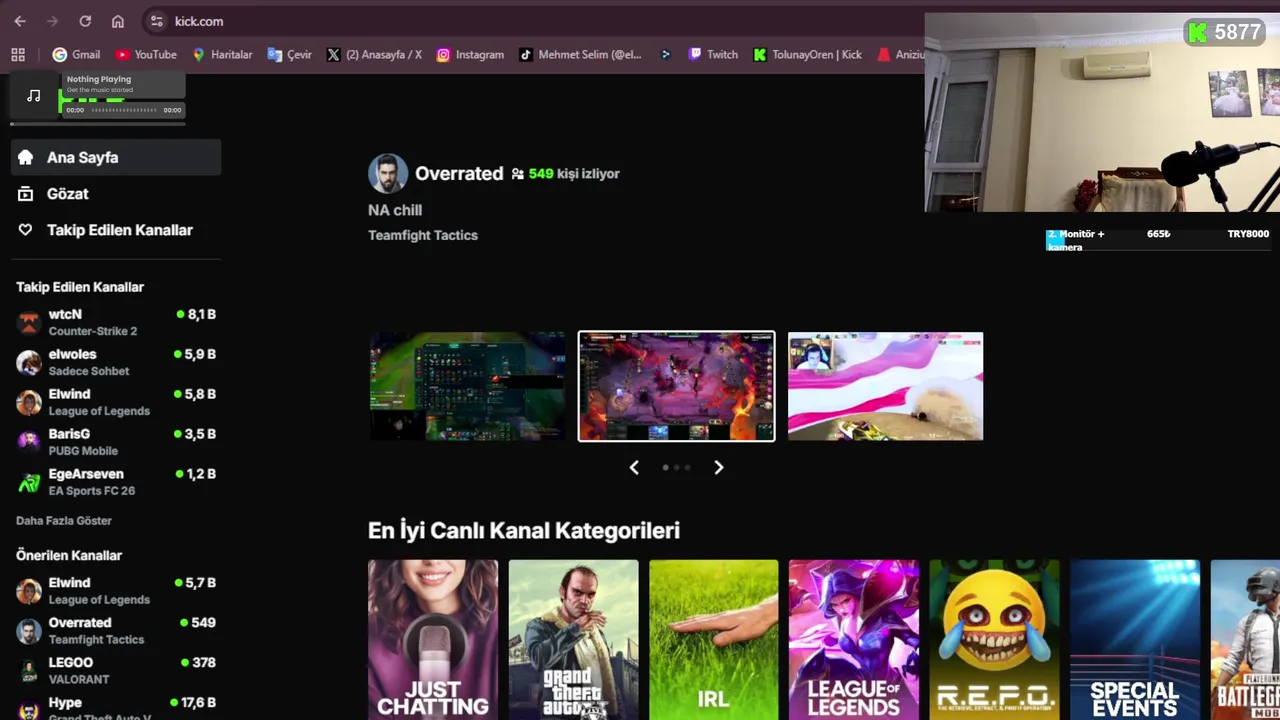This screenshot has height=720, width=1280.
Task: Click the music player progress bar
Action: (x=124, y=110)
